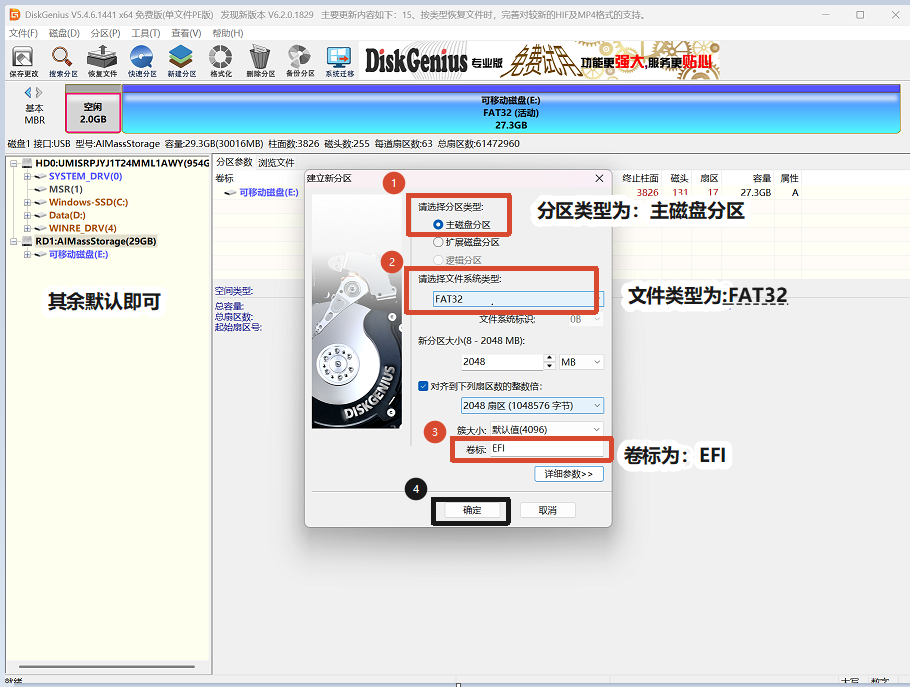
Task: Open the 2048 扇区 alignment dropdown
Action: (532, 406)
